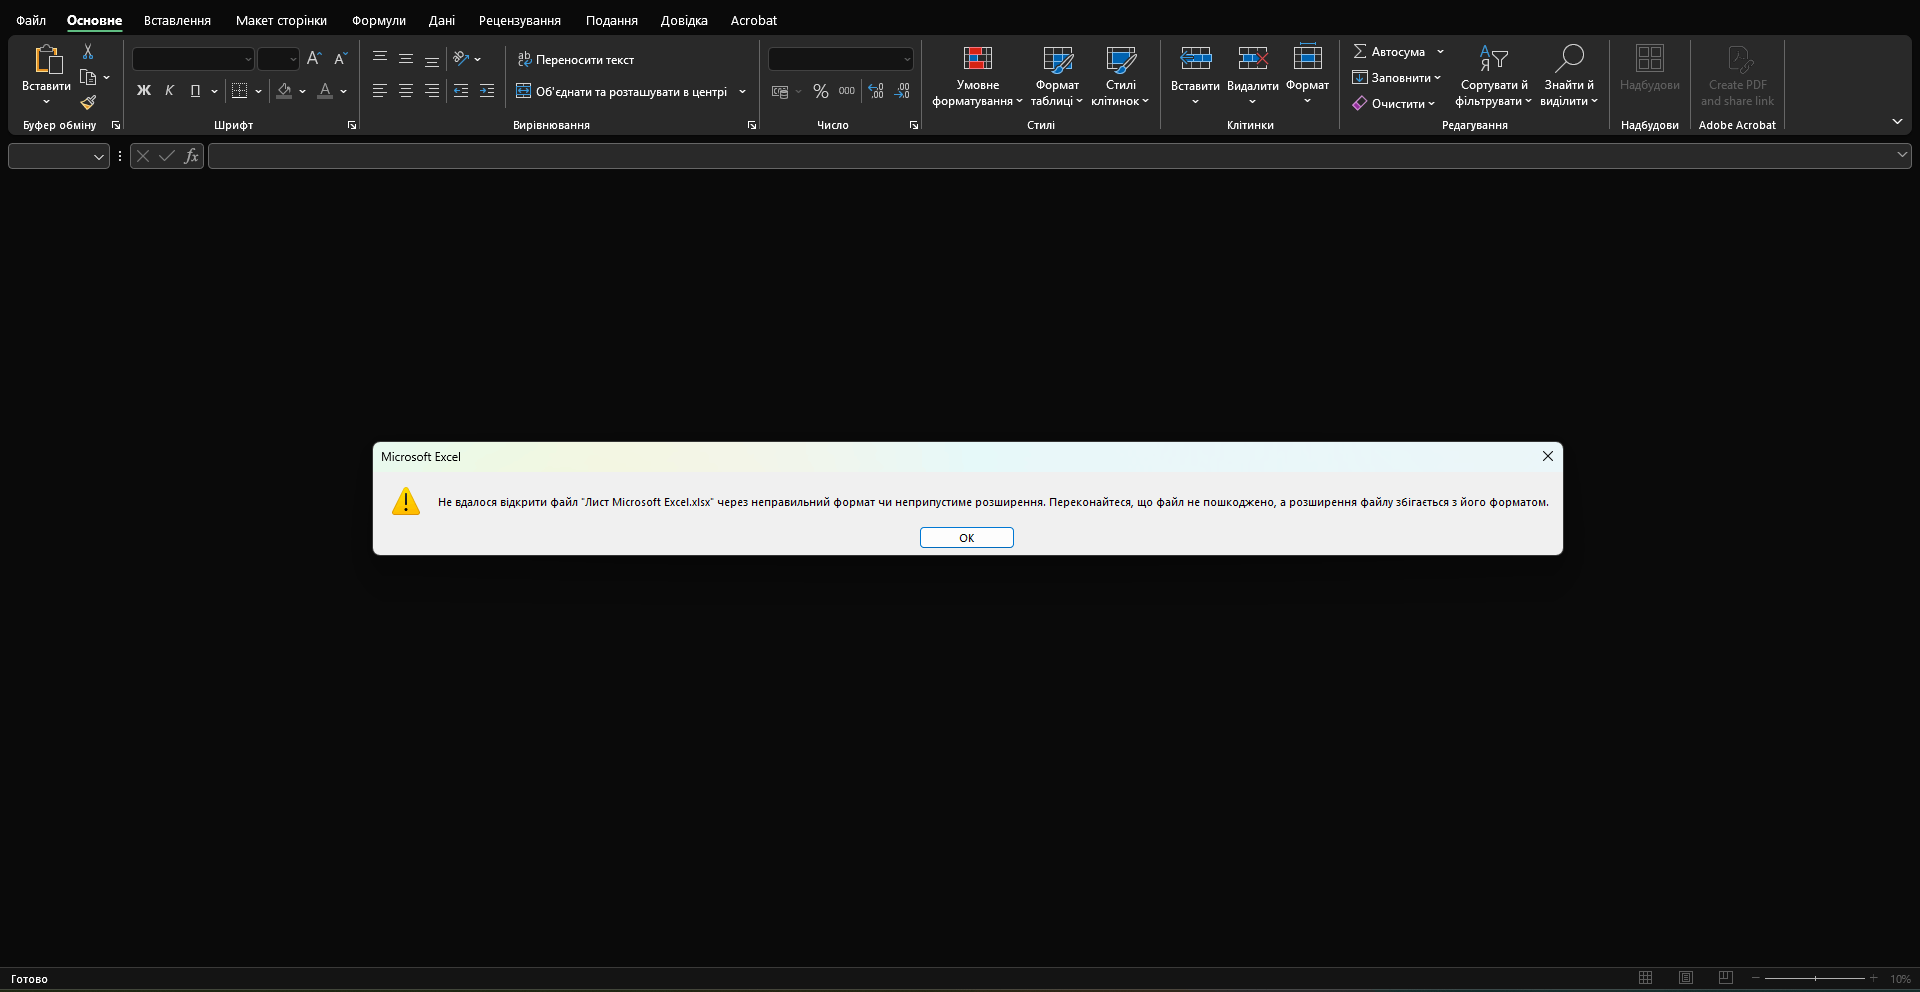
Task: Click the text orientation icon
Action: tap(461, 59)
